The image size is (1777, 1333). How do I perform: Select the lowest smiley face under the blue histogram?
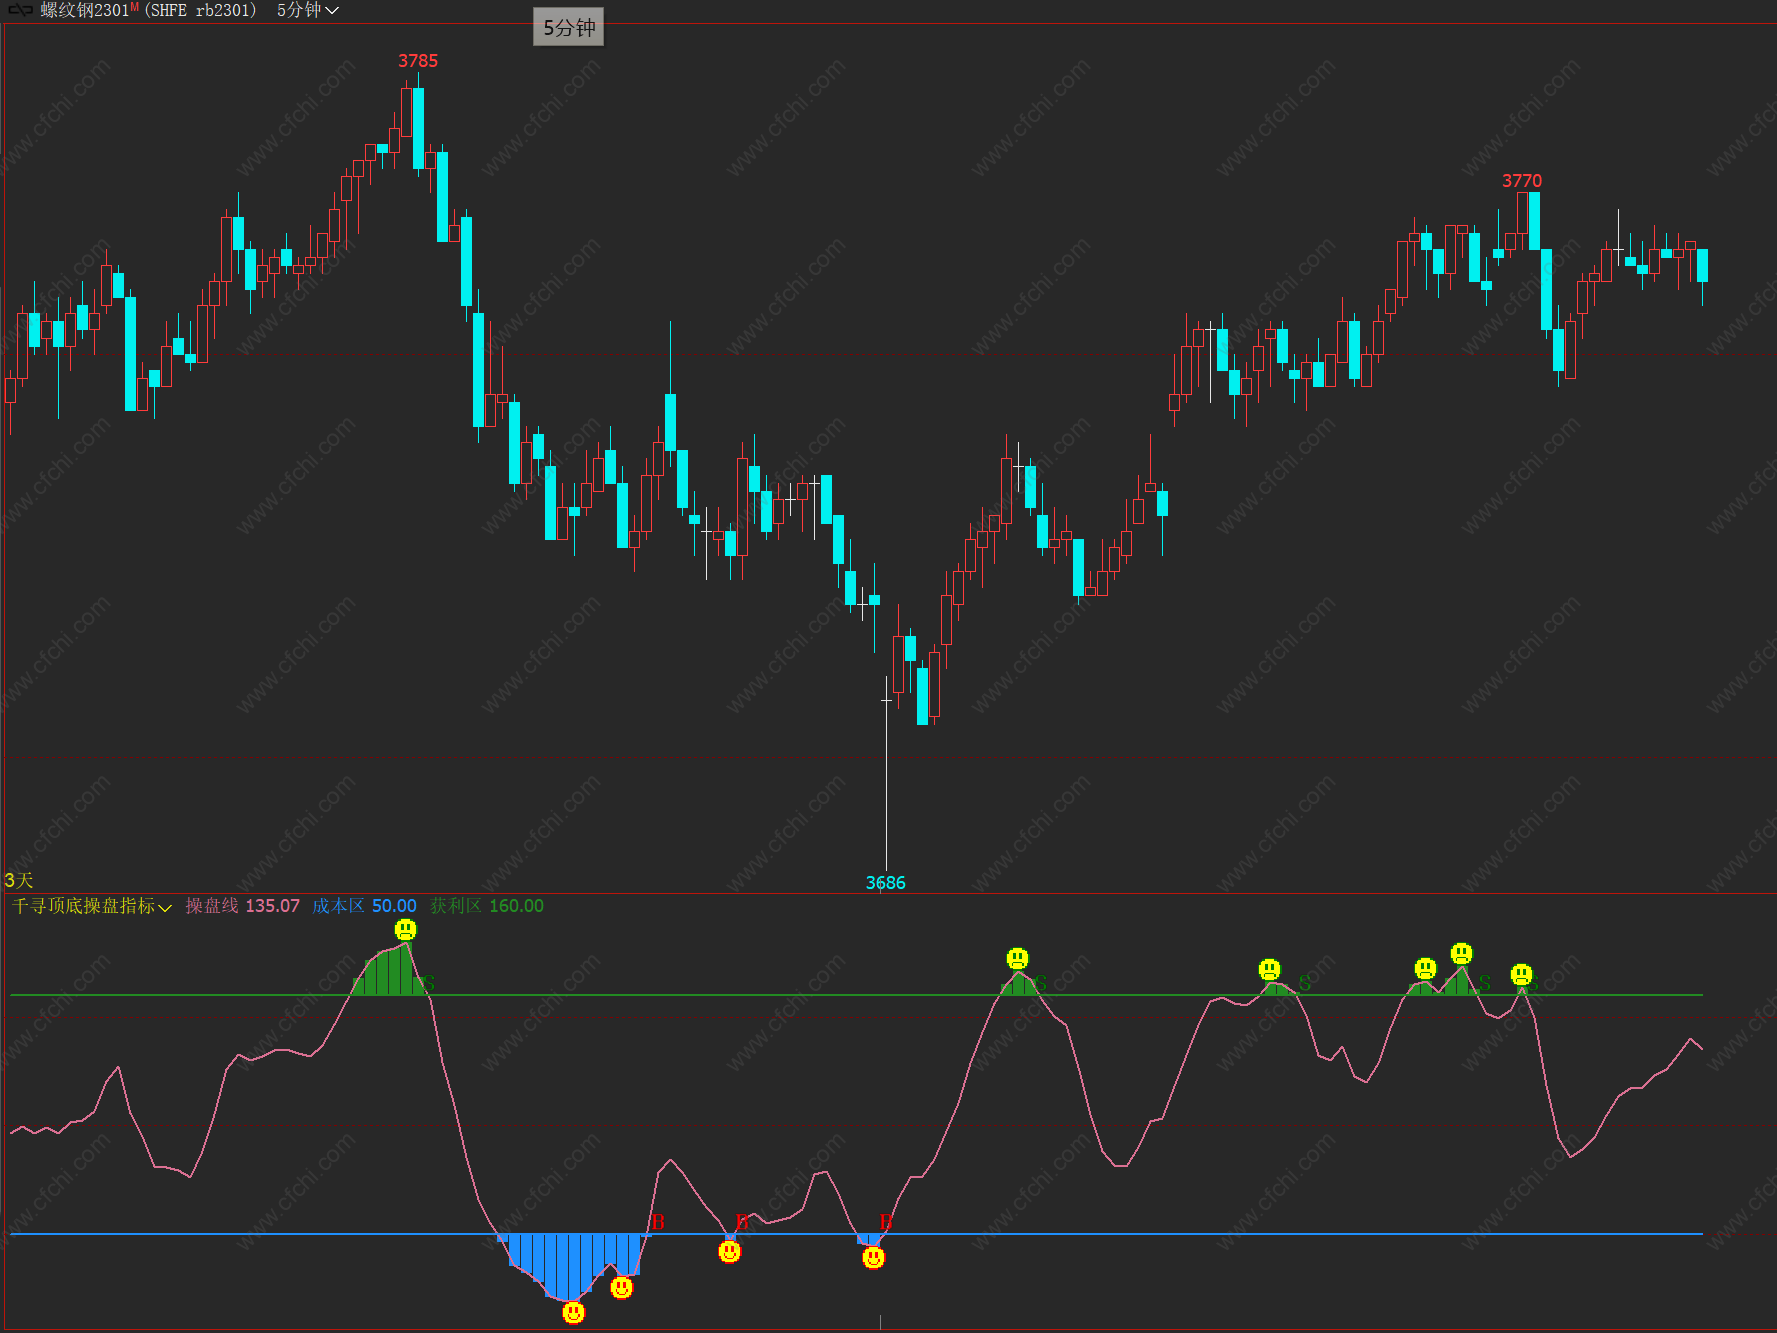point(573,1312)
